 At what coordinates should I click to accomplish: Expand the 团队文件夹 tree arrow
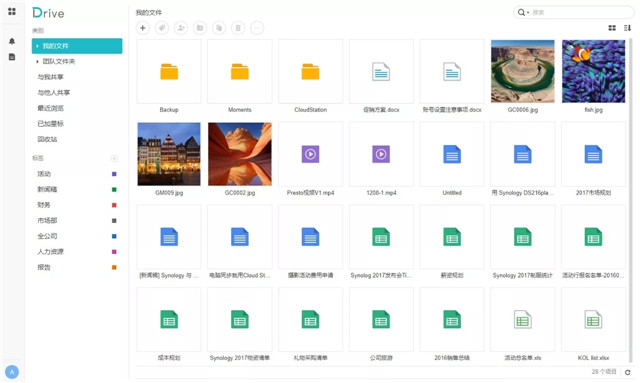(x=37, y=61)
